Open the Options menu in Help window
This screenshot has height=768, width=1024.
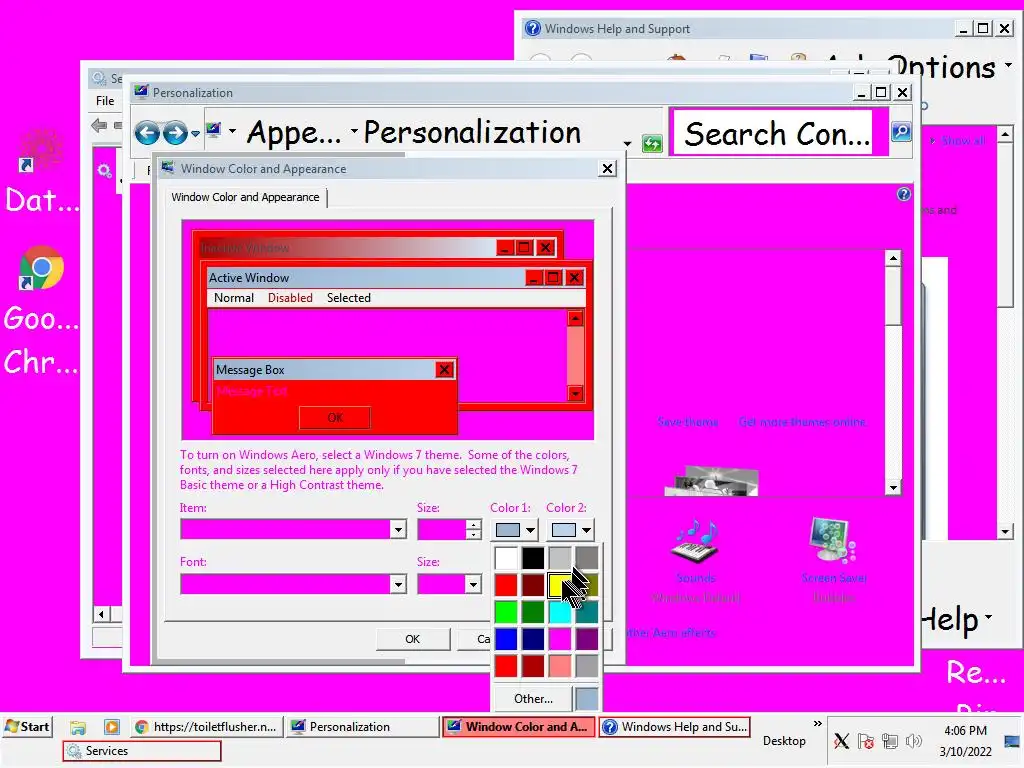point(948,66)
